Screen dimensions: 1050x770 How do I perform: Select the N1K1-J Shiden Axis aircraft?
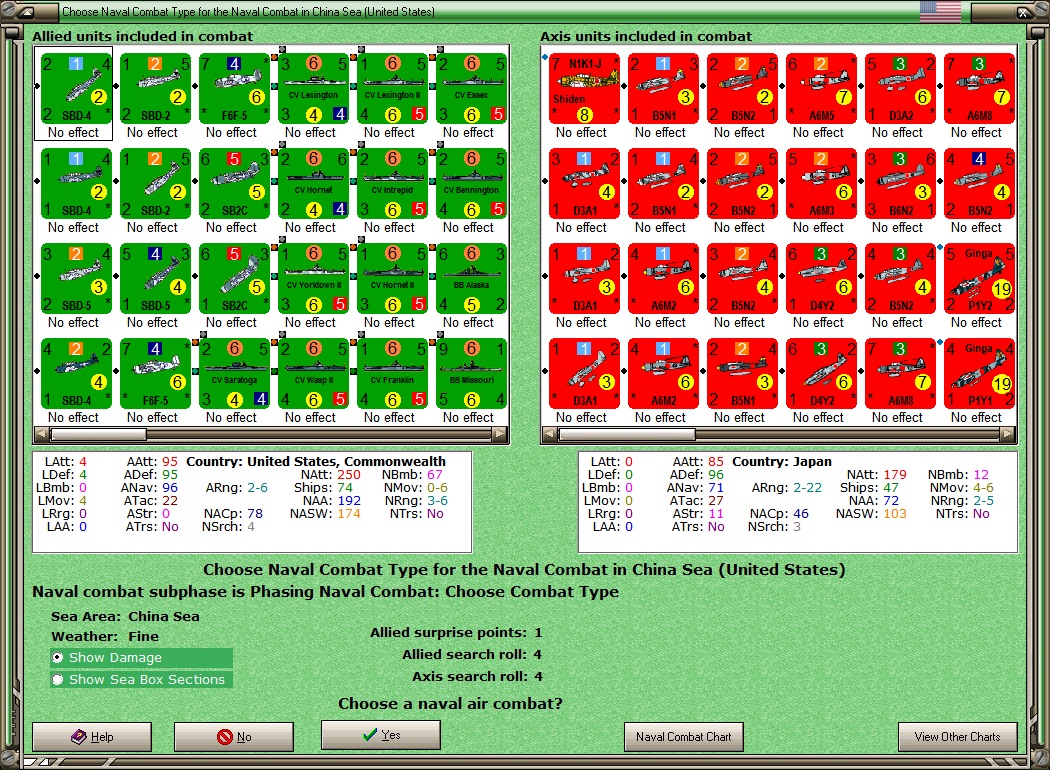point(585,88)
